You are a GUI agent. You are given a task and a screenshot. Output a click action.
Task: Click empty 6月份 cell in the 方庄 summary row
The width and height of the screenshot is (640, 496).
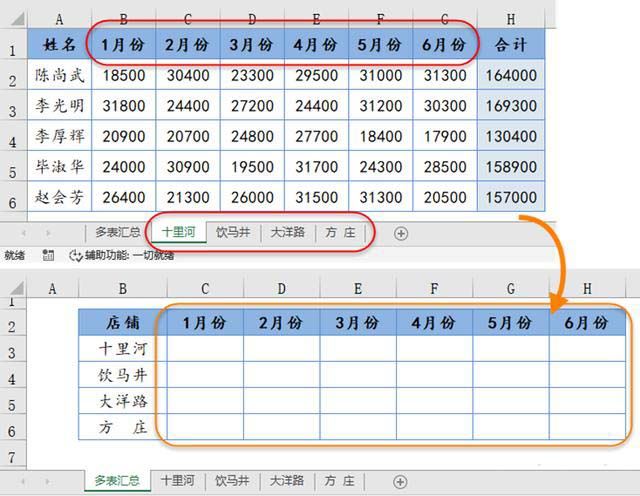(x=587, y=427)
